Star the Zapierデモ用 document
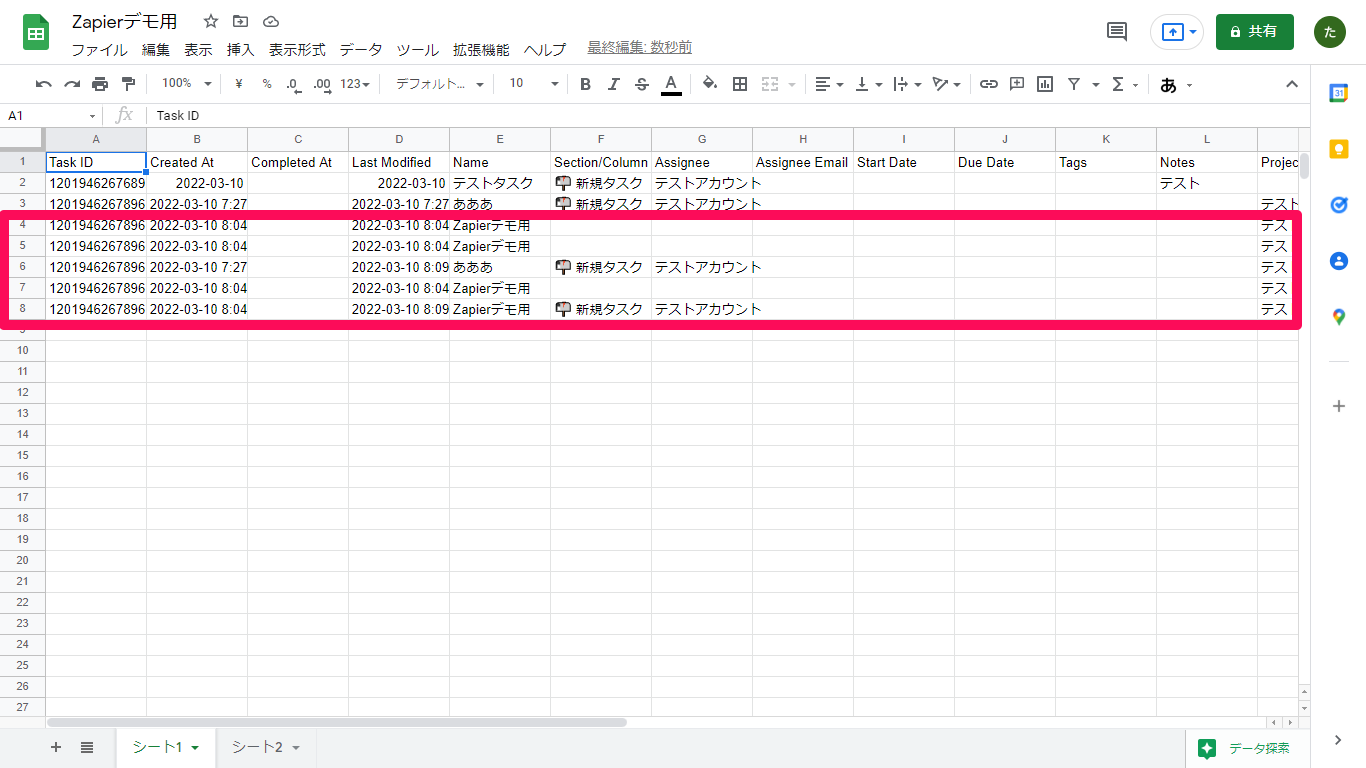The image size is (1366, 768). tap(210, 21)
